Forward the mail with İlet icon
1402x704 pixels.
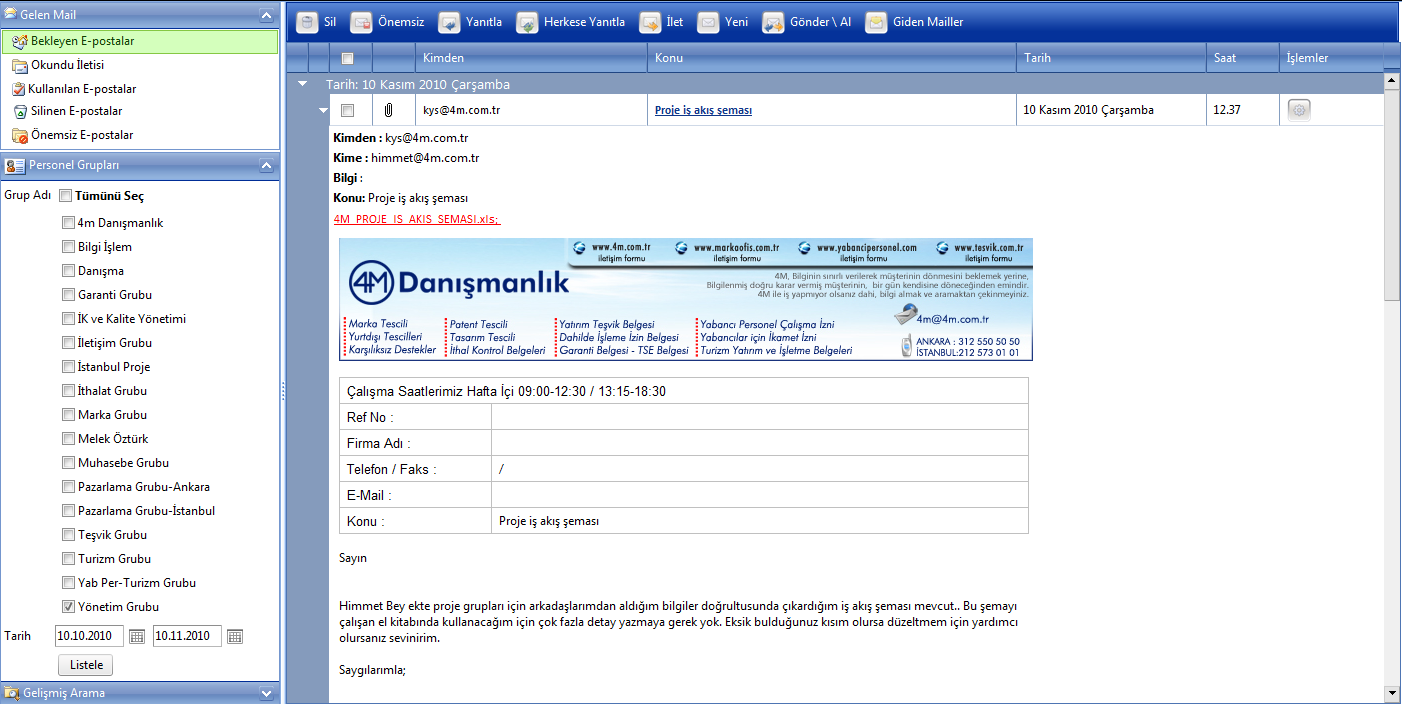[650, 22]
